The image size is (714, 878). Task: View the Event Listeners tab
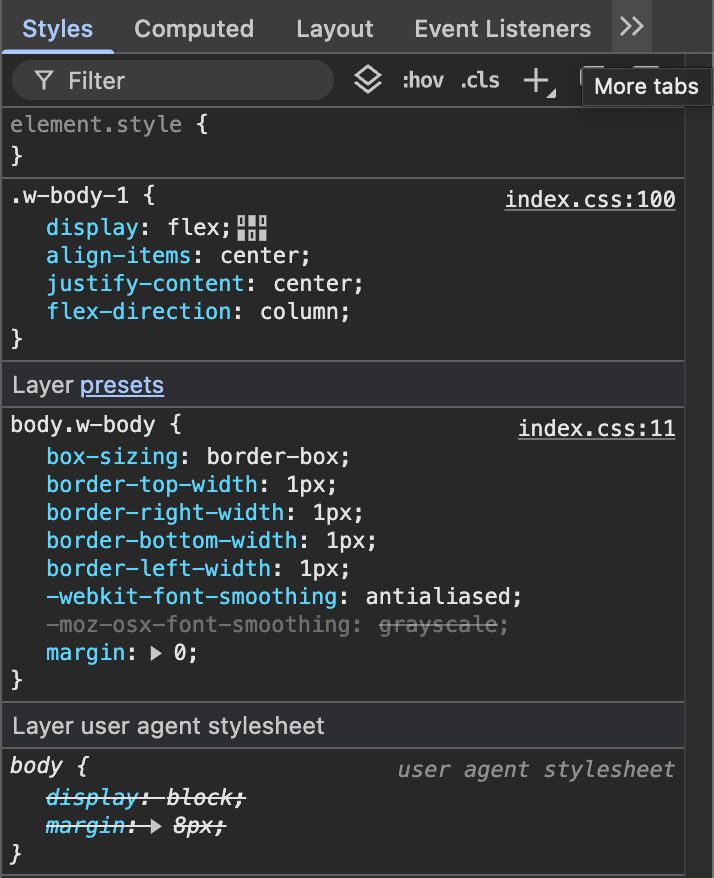point(502,29)
